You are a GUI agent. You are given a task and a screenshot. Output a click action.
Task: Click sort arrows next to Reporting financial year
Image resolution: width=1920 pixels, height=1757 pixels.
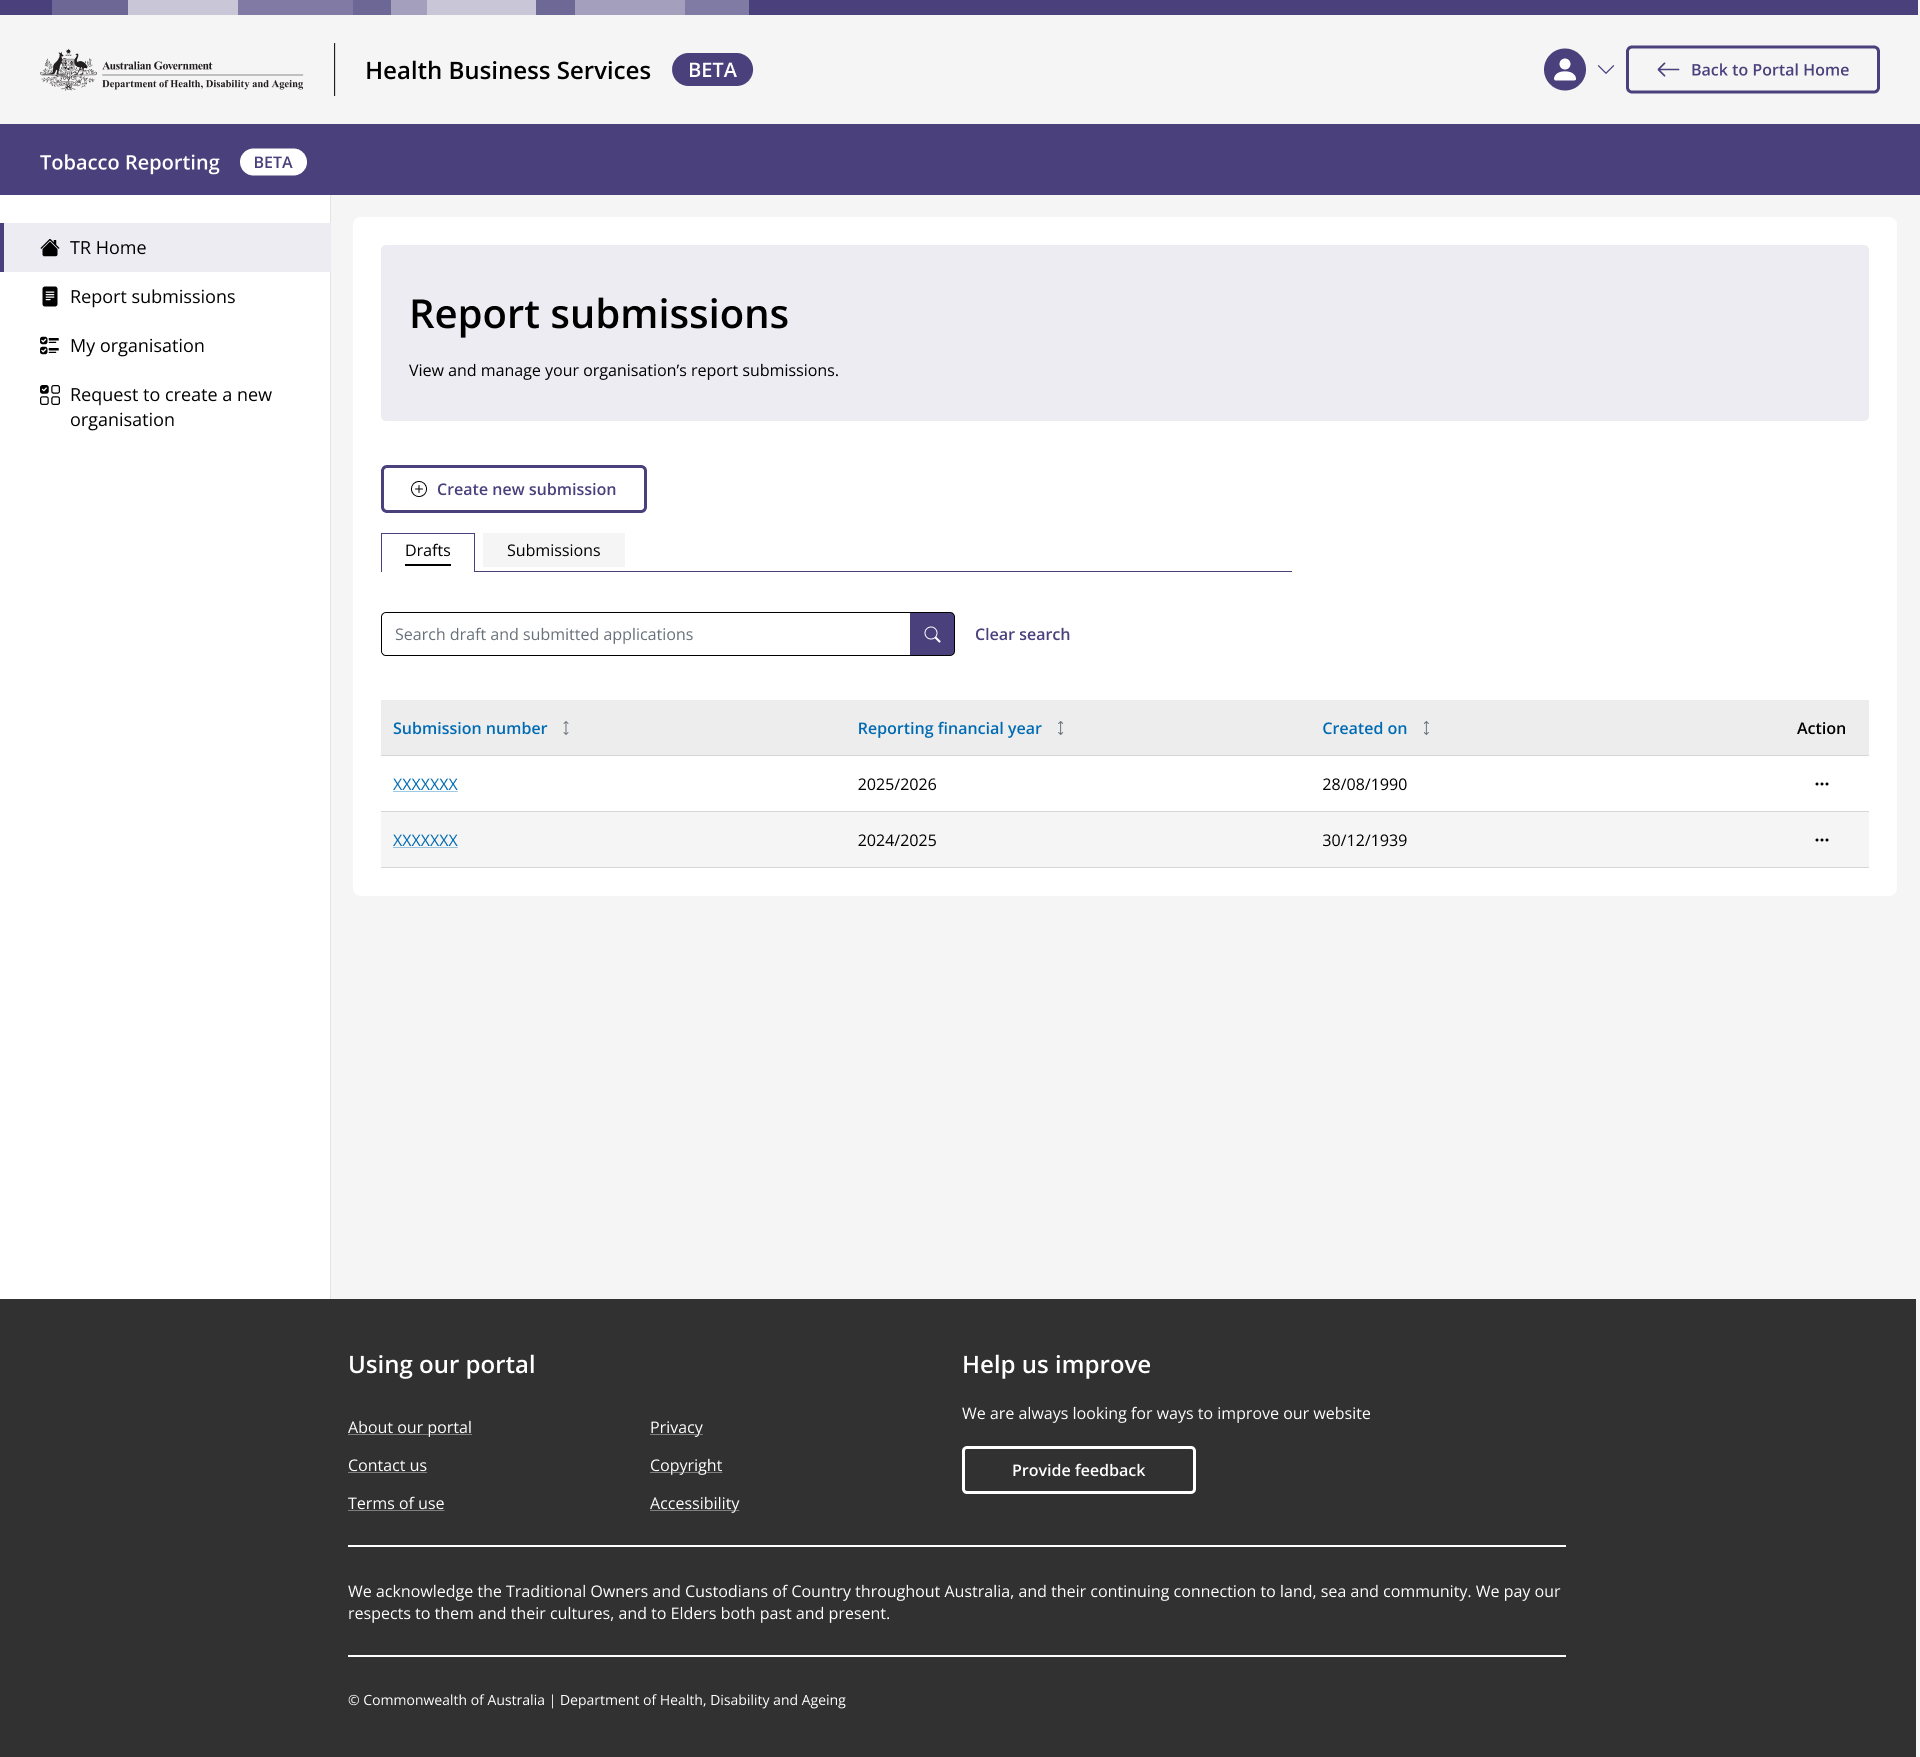[1061, 728]
